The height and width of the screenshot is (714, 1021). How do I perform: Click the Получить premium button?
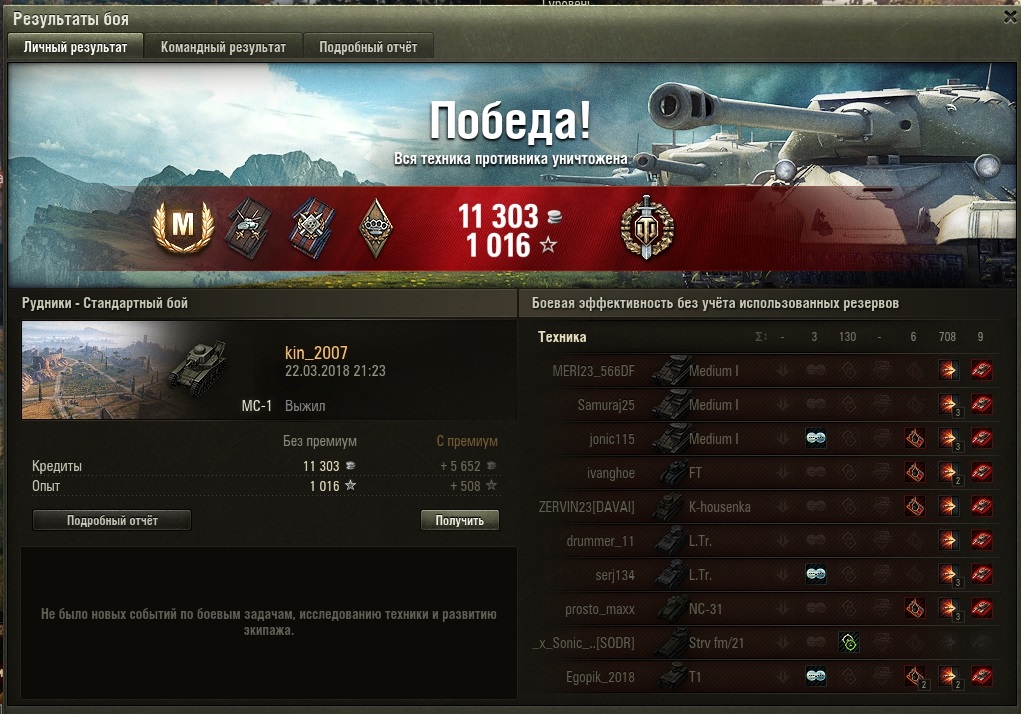pyautogui.click(x=460, y=520)
